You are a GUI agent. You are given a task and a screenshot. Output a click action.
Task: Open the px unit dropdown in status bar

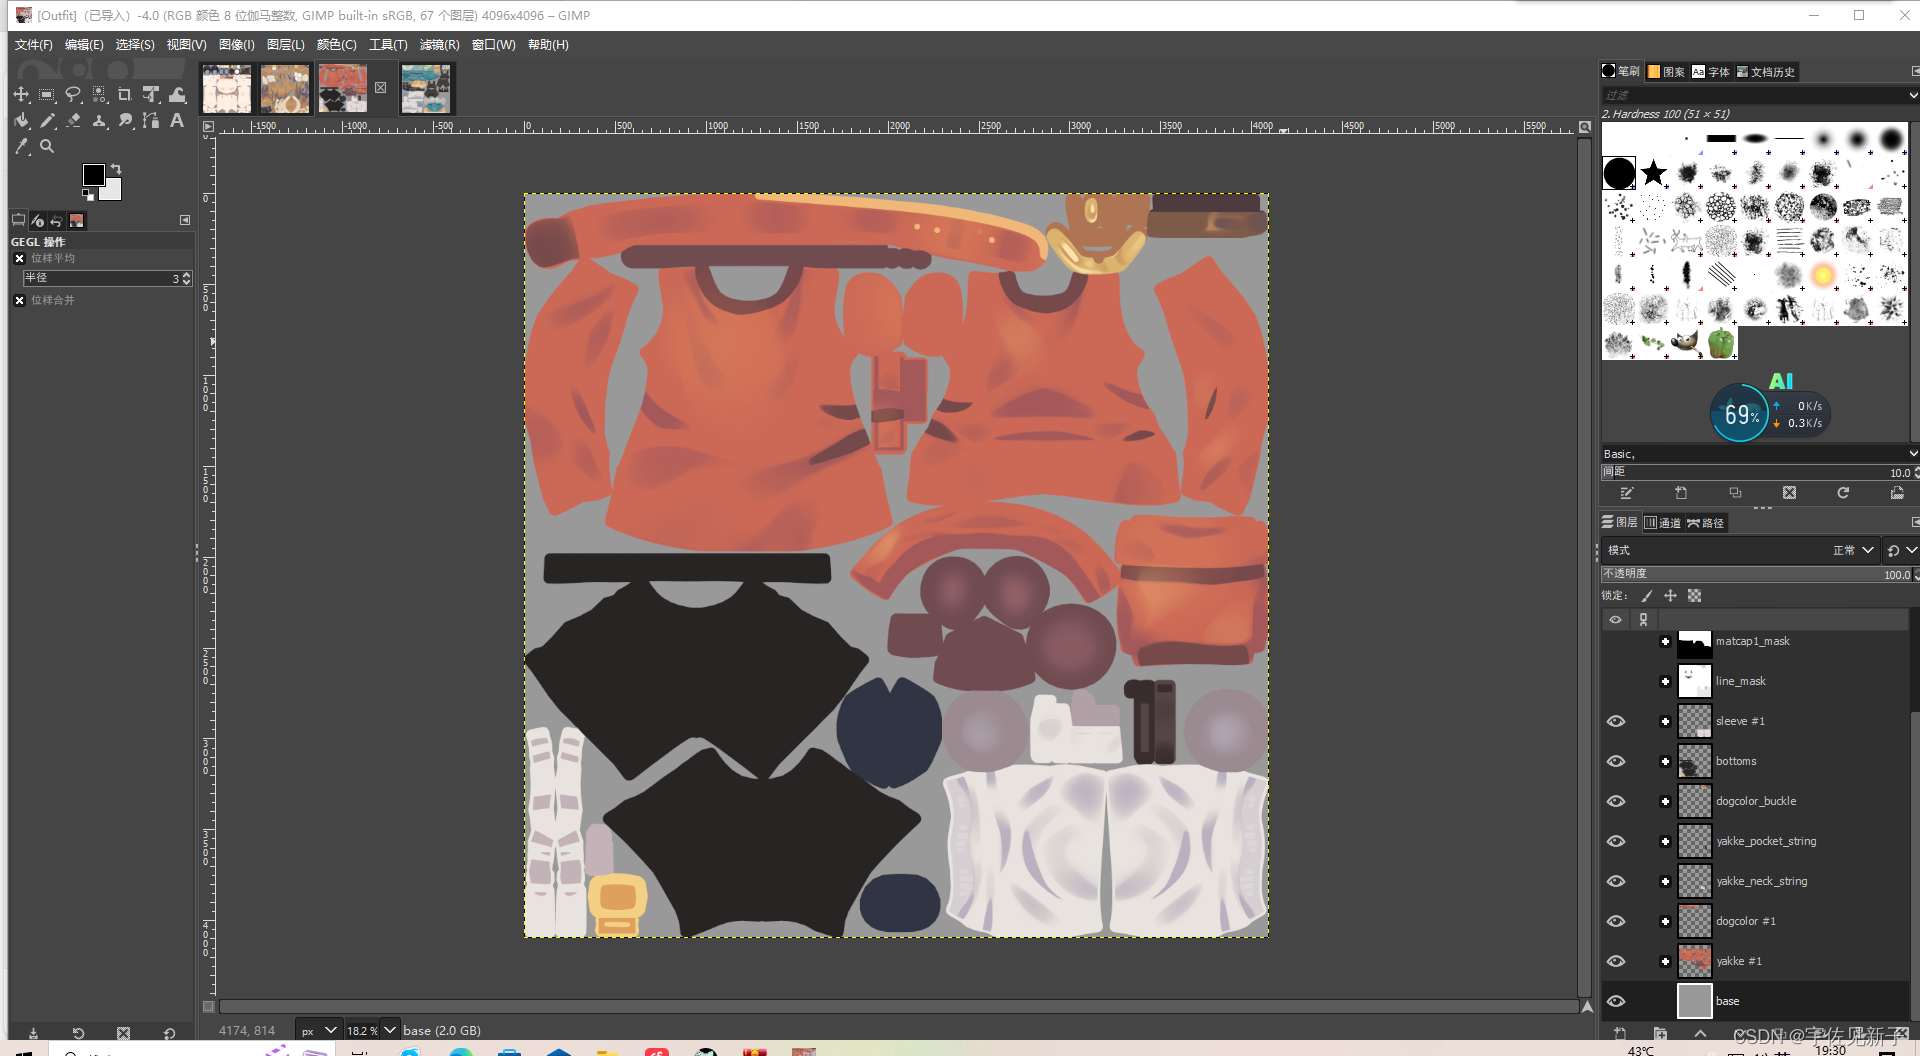[x=318, y=1030]
